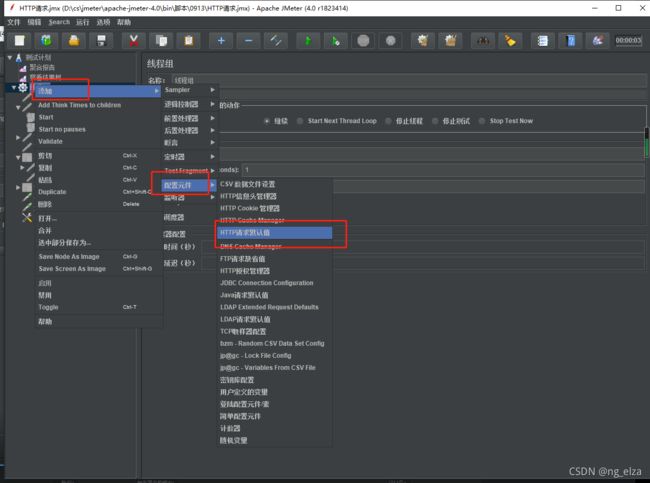The image size is (650, 483).
Task: Choose Save Node As Image
Action: point(69,257)
